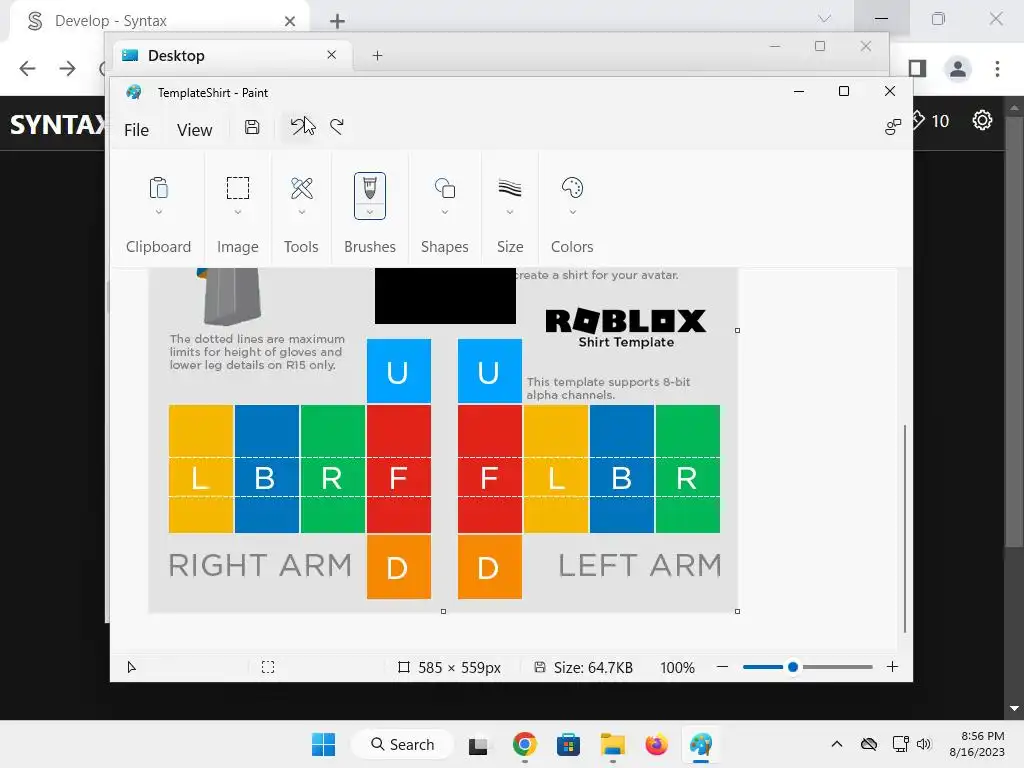Switch to Develop - Syntax Chrome tab
This screenshot has height=768, width=1024.
pyautogui.click(x=159, y=21)
